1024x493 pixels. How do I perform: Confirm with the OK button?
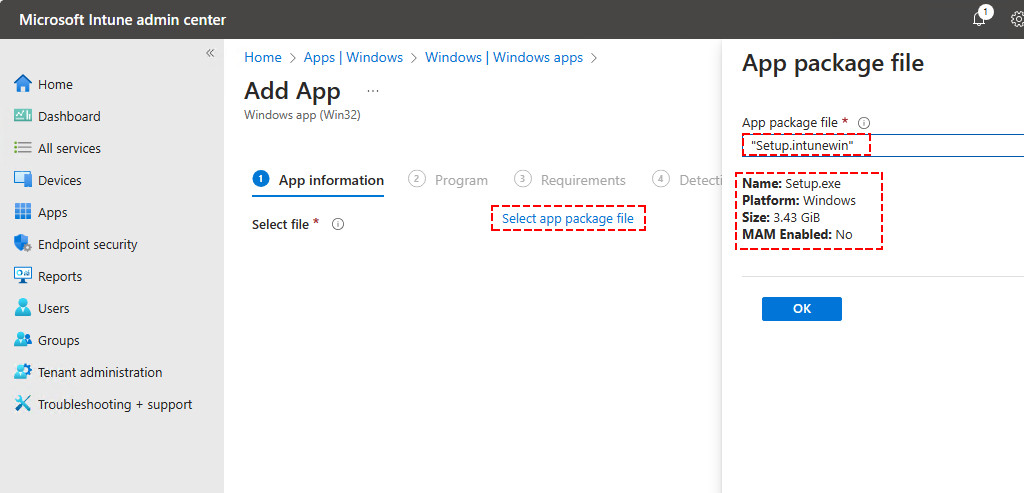[x=801, y=309]
